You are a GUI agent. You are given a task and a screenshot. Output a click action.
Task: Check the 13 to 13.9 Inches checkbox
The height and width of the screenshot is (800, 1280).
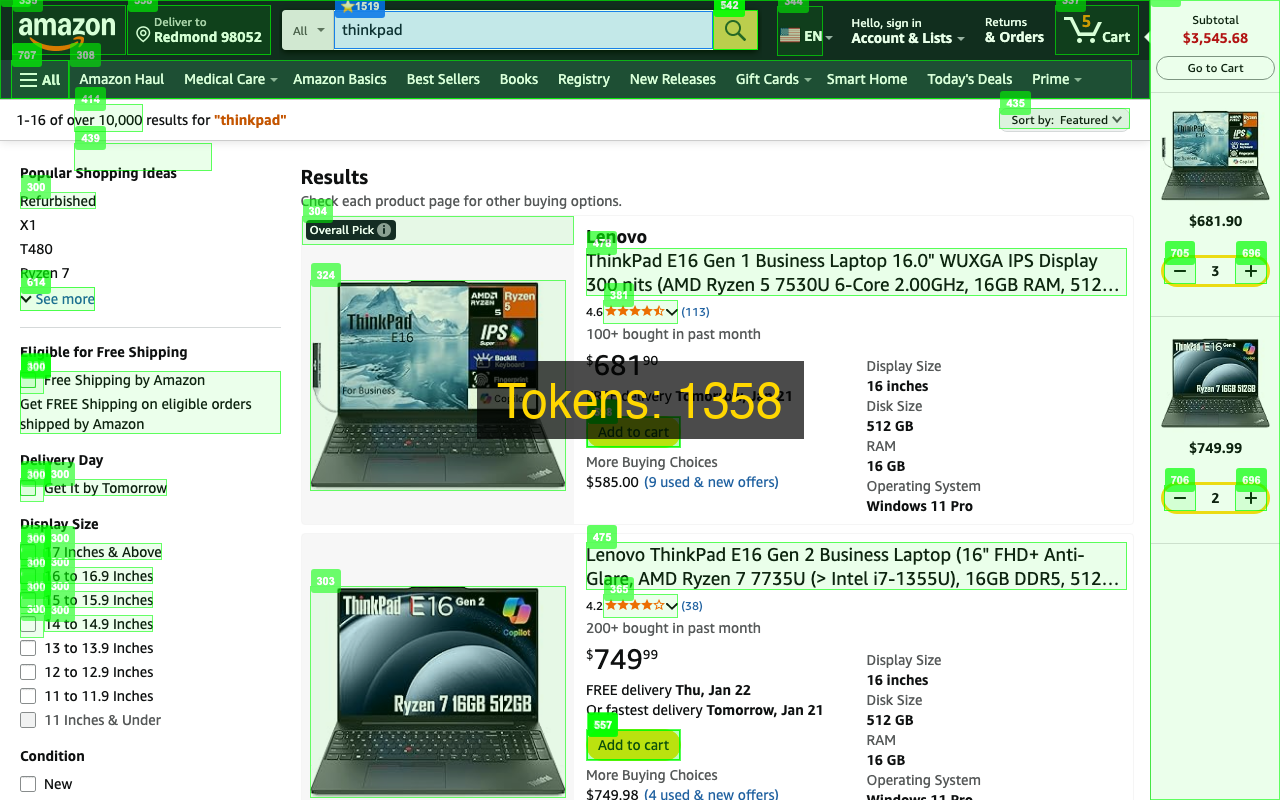[x=28, y=648]
